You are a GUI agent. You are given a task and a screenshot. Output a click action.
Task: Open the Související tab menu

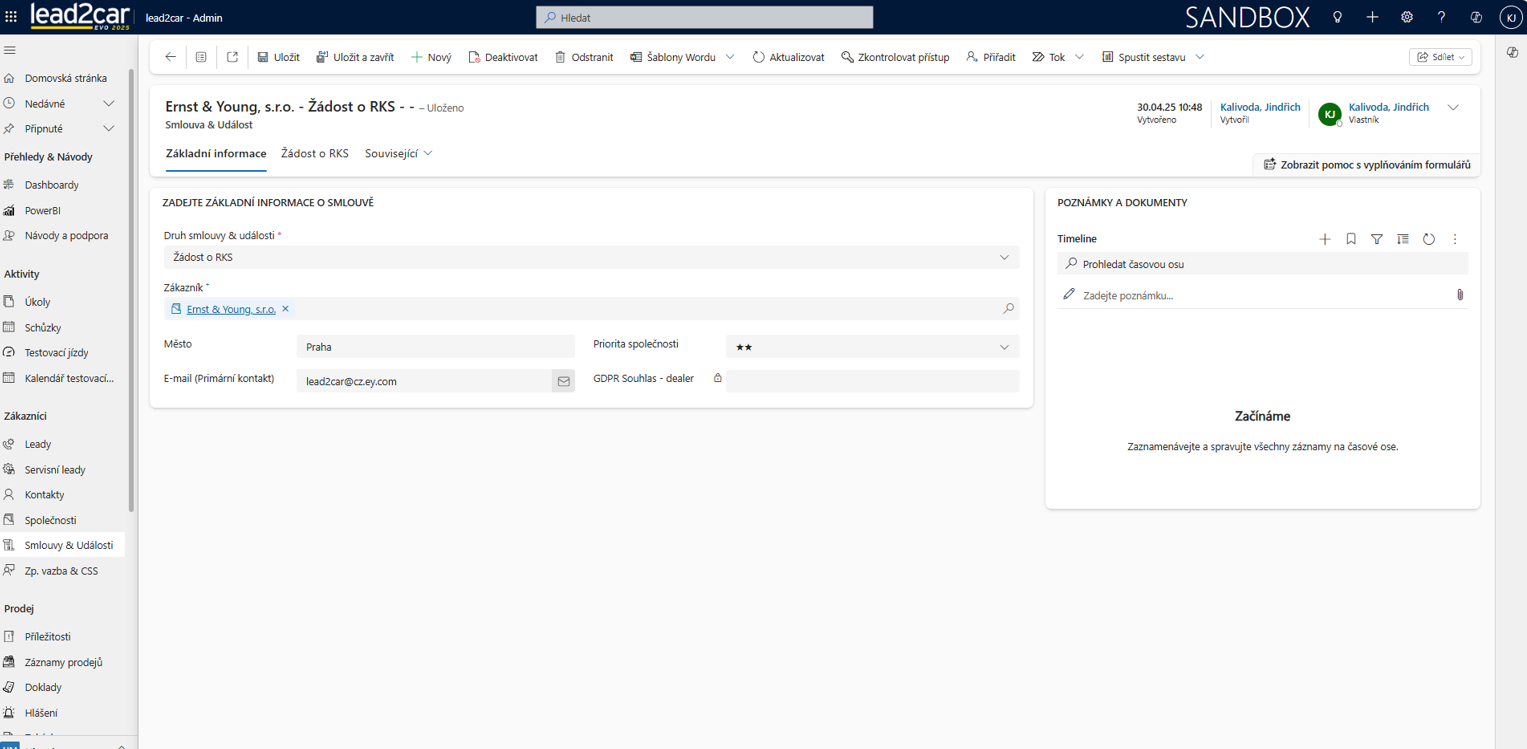398,154
